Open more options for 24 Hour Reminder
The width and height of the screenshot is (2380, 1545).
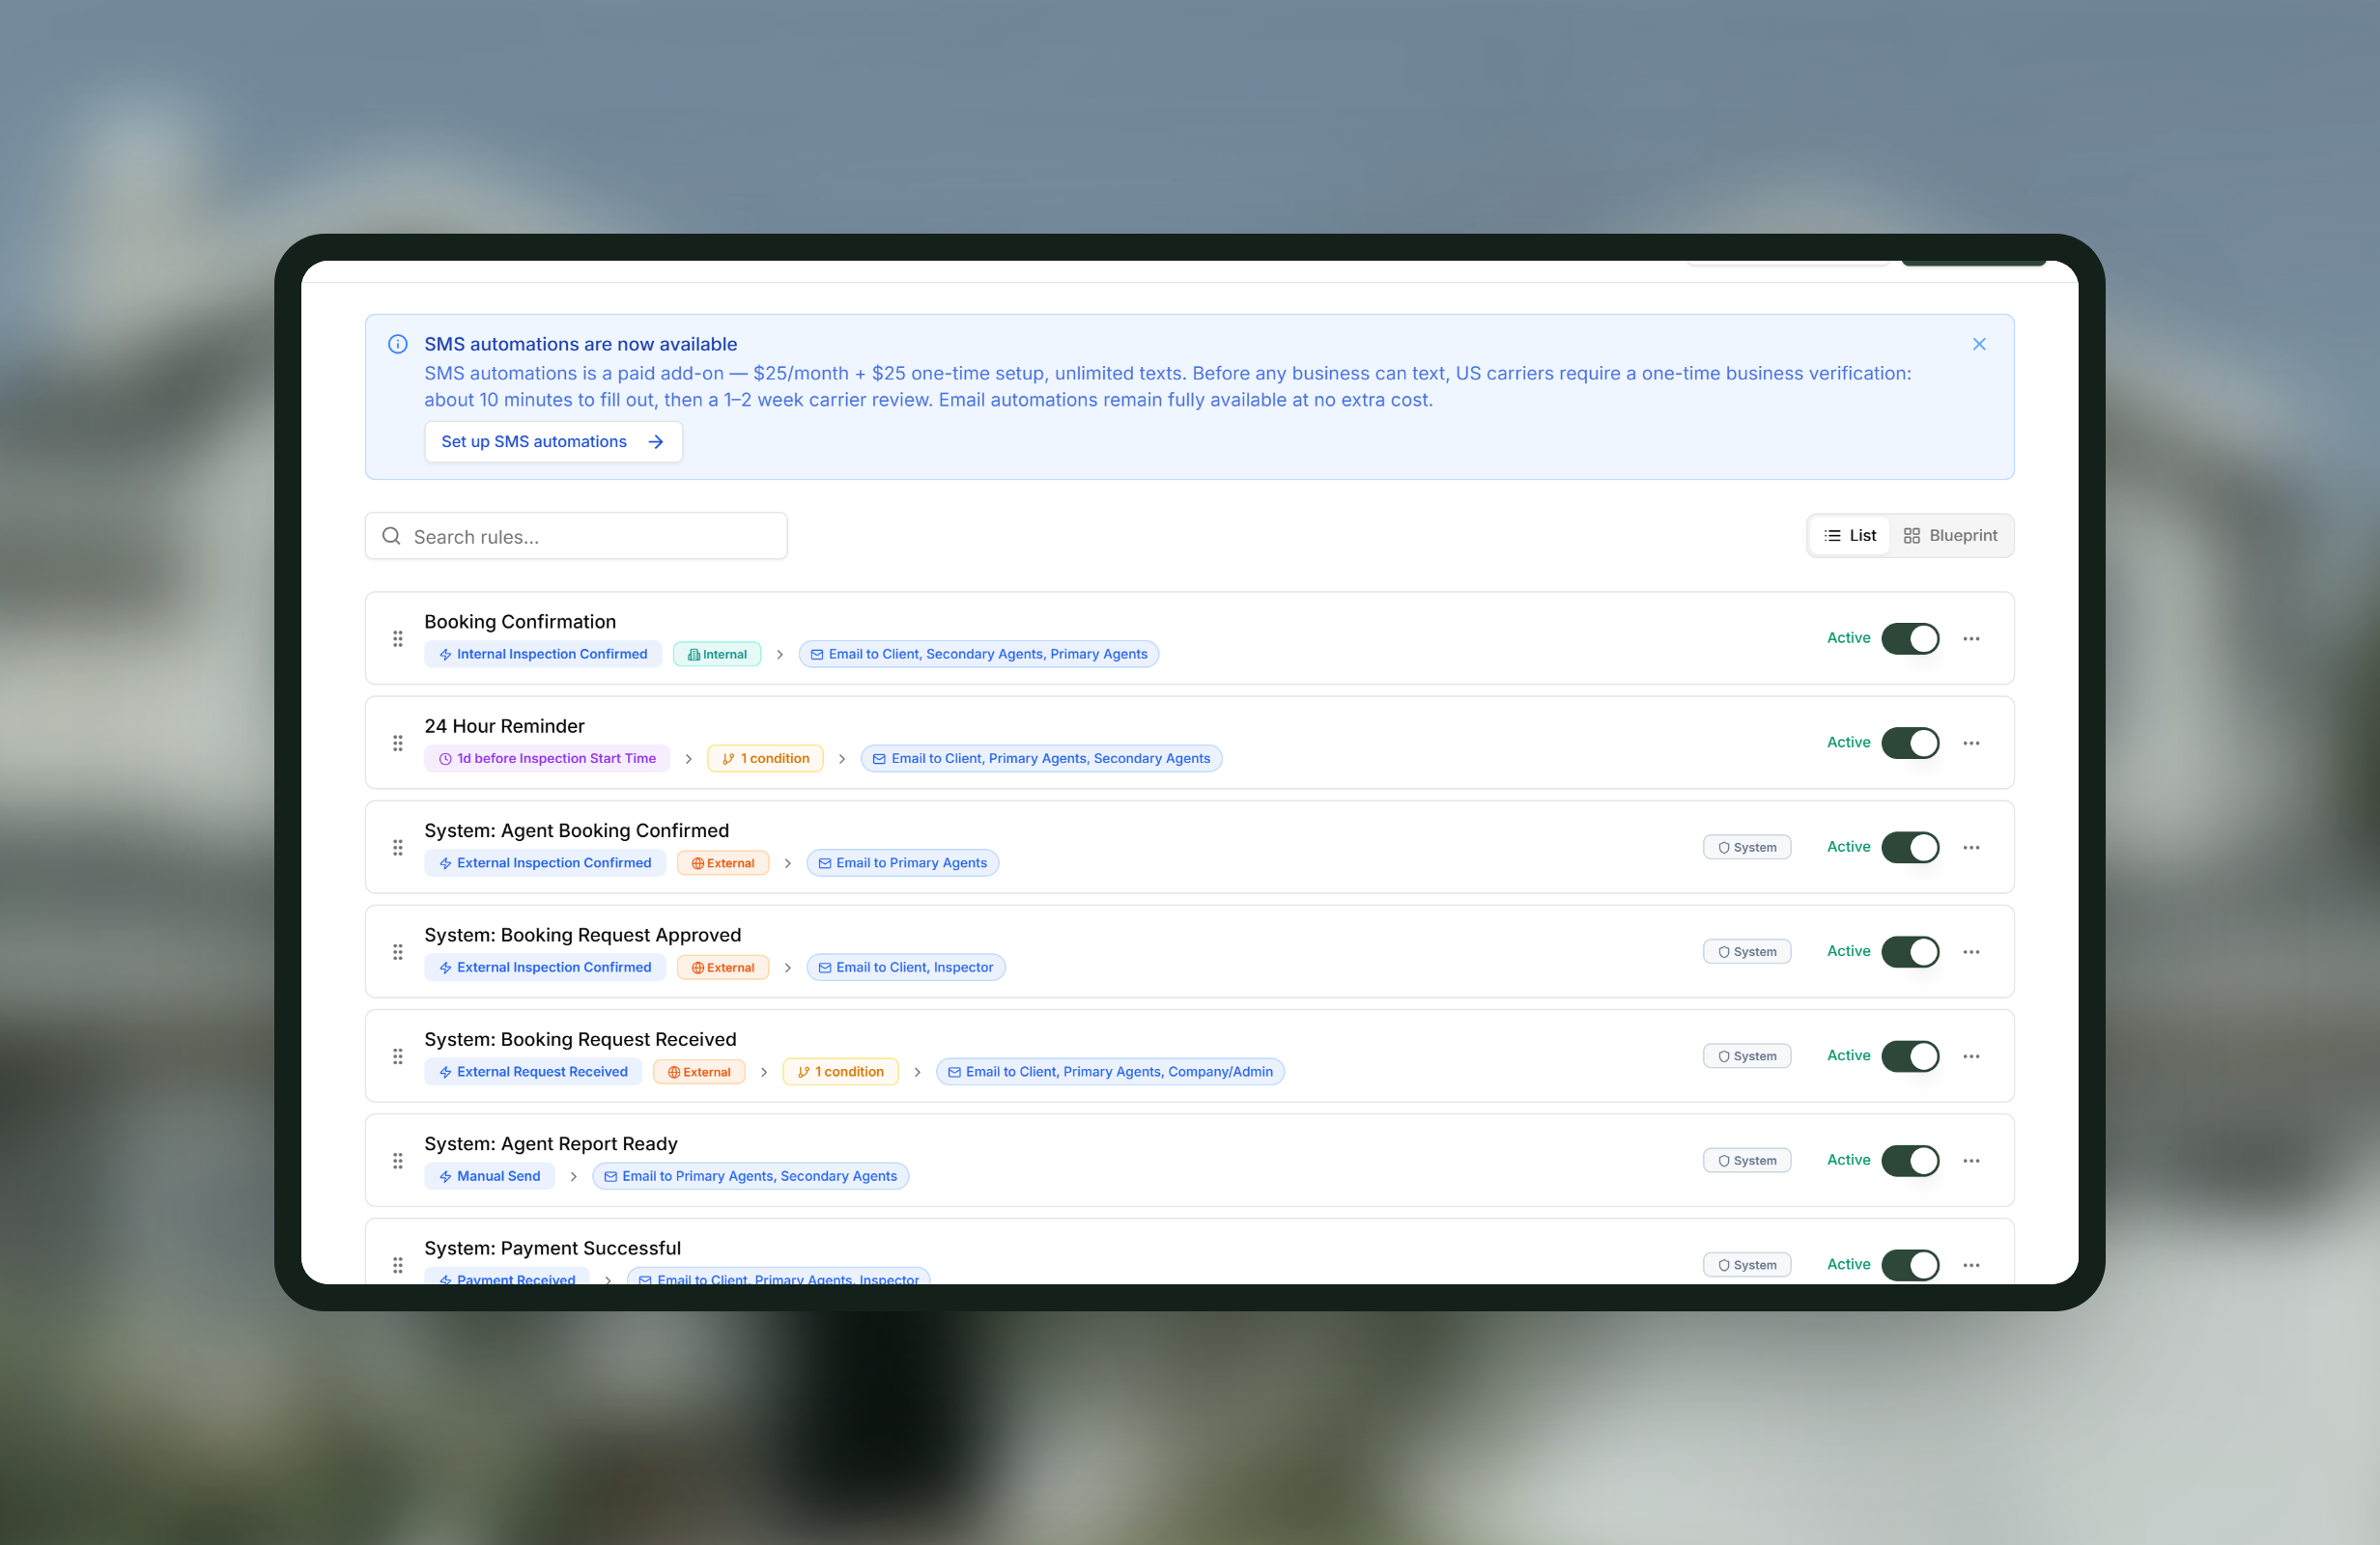[1970, 743]
